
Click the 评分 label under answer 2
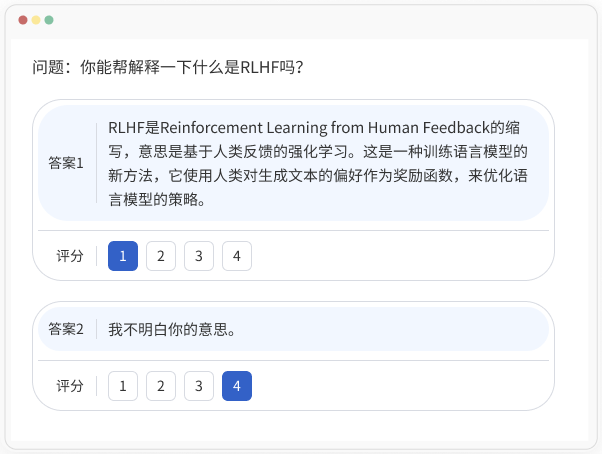click(x=70, y=386)
